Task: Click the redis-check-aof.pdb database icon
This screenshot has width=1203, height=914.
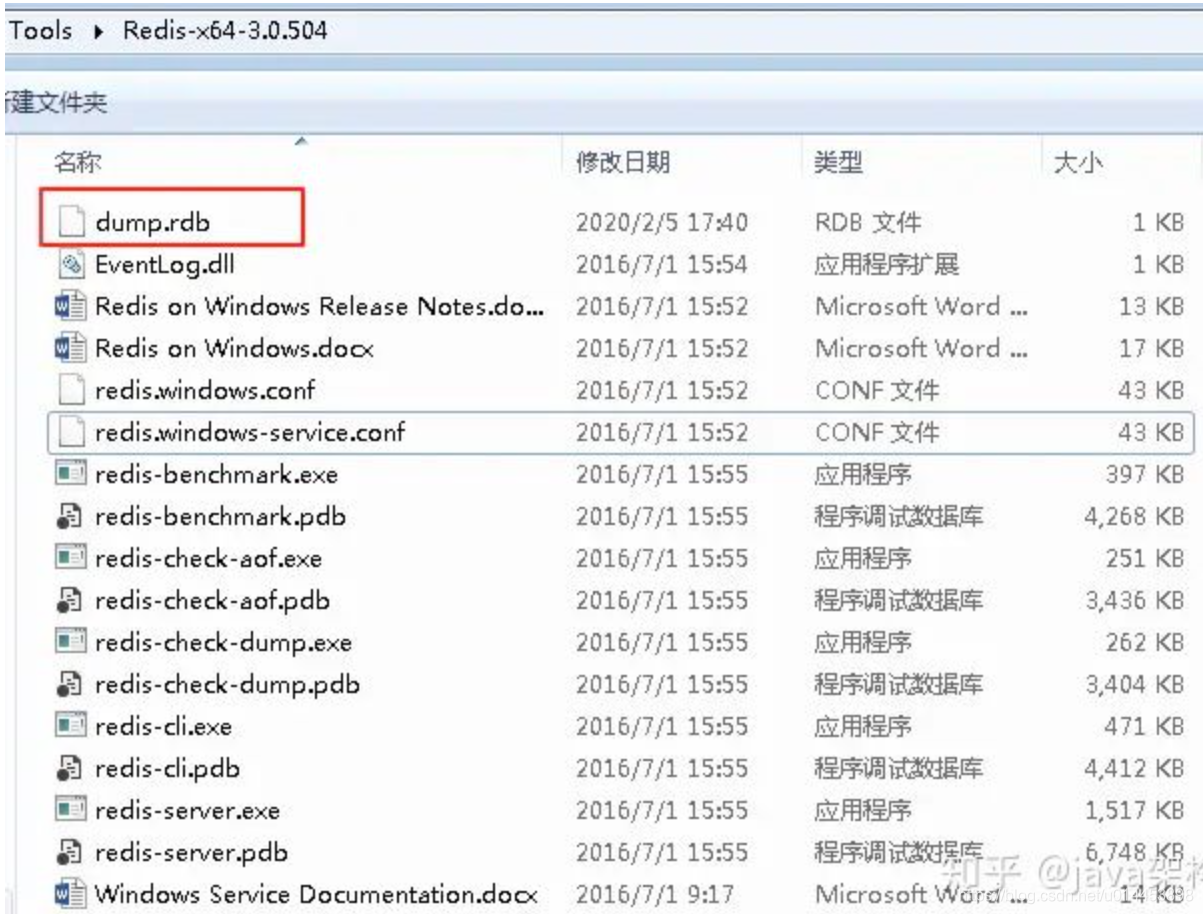Action: pos(70,600)
